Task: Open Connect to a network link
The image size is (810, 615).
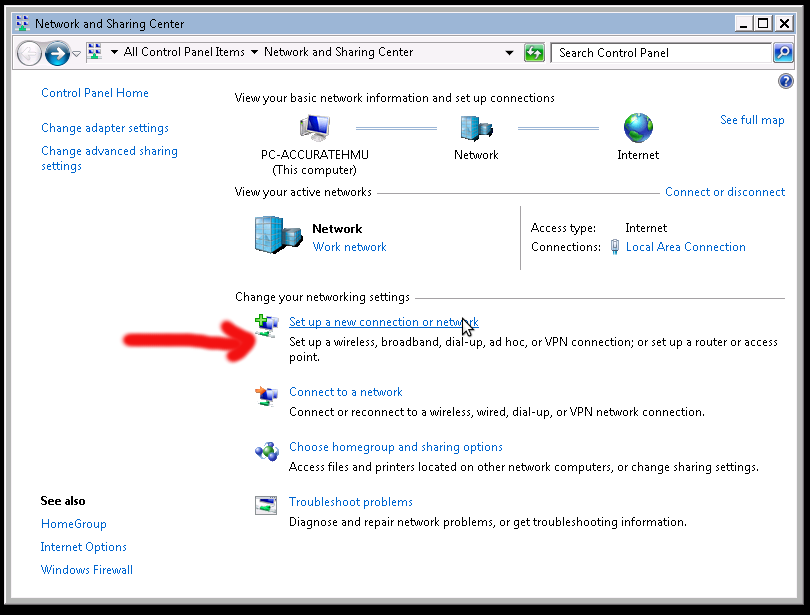Action: point(346,392)
